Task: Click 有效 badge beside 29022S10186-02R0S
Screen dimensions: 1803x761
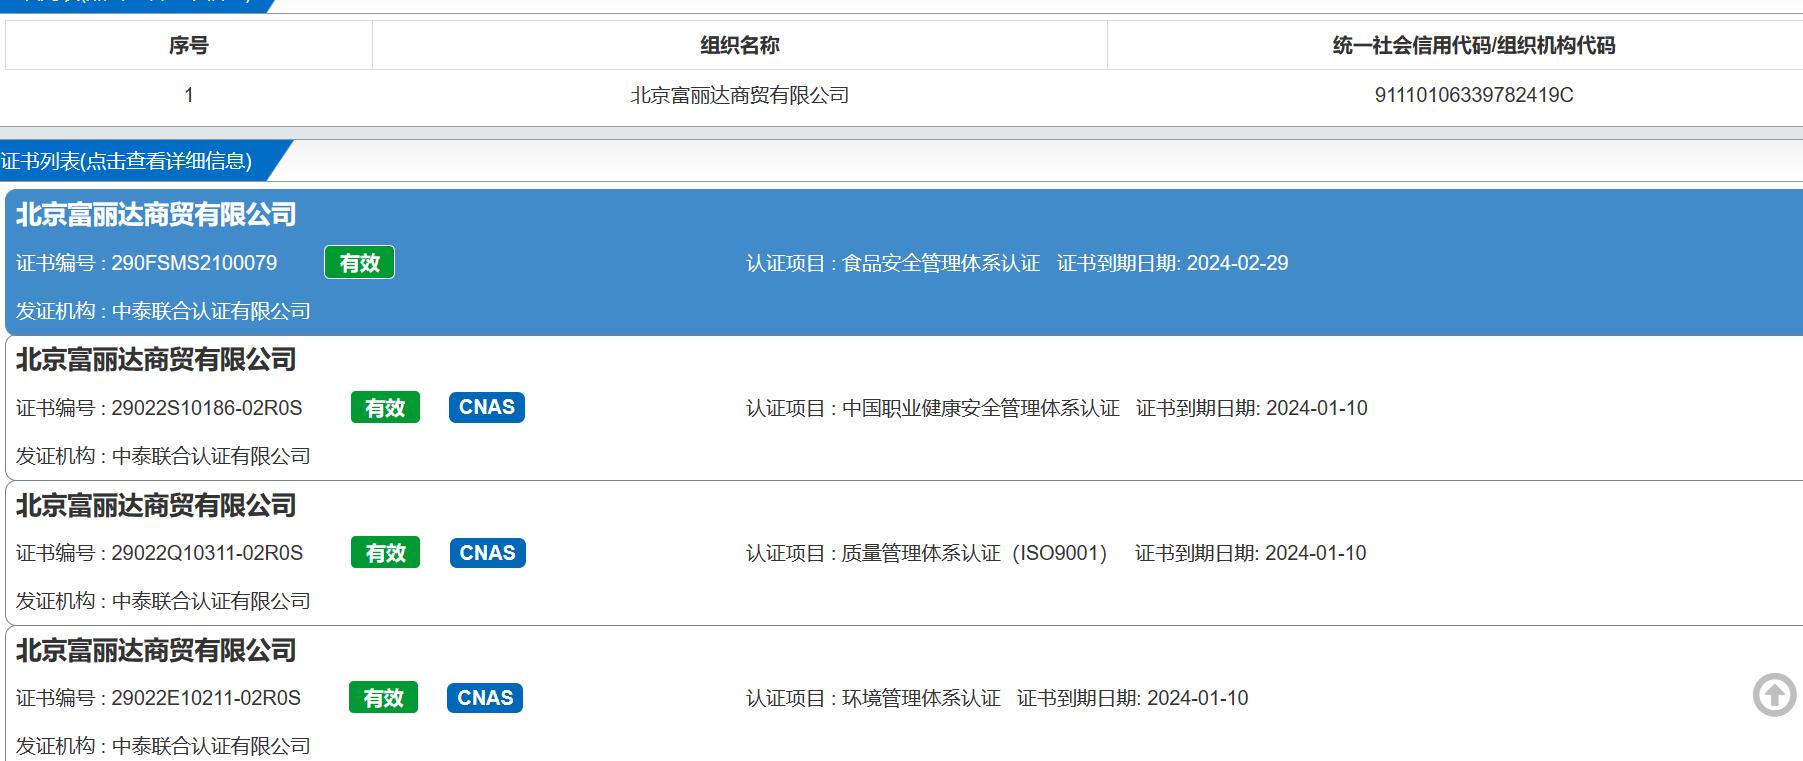Action: point(385,408)
